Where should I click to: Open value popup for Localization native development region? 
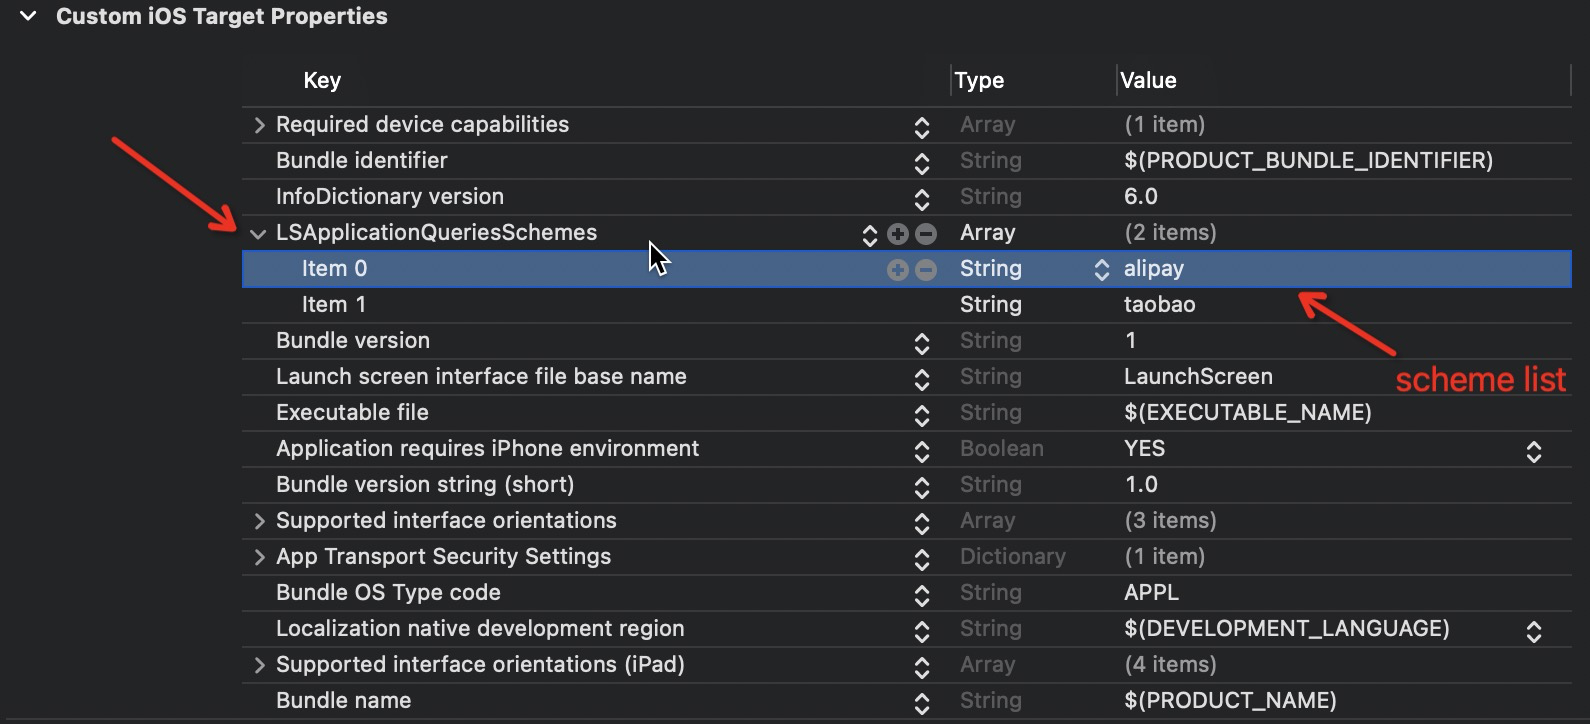(1533, 631)
